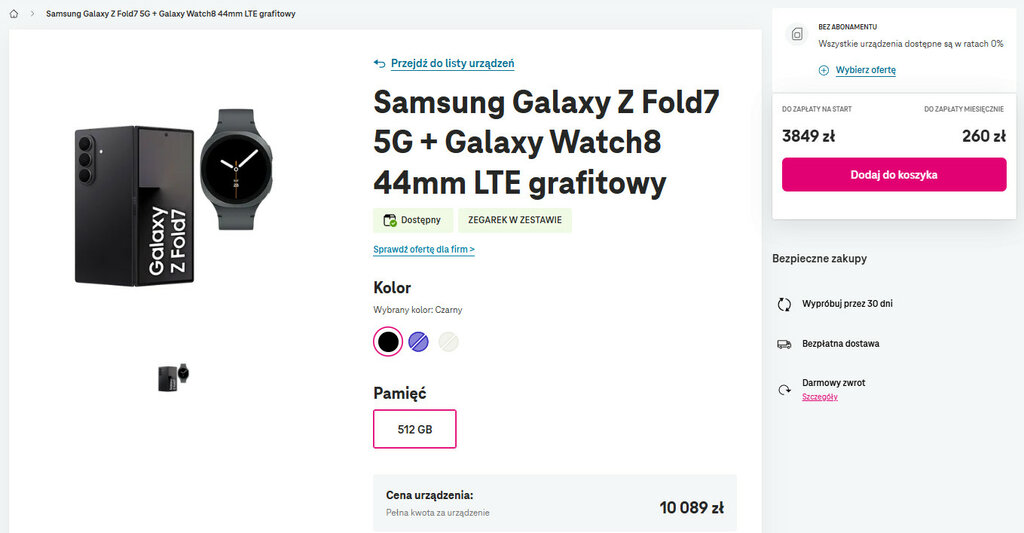Click Wybierz ofertę to choose offer
The image size is (1024, 533).
[865, 70]
